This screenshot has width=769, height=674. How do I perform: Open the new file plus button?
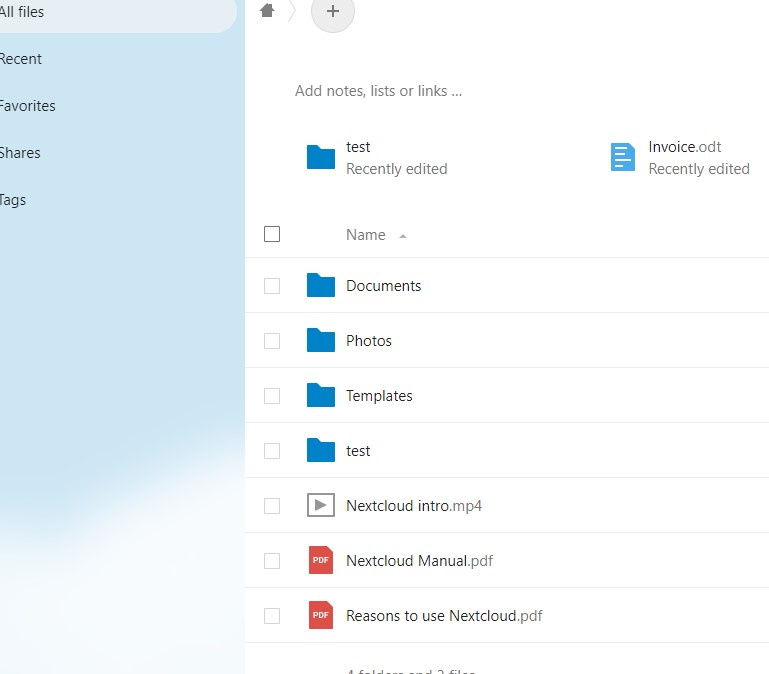[x=333, y=11]
